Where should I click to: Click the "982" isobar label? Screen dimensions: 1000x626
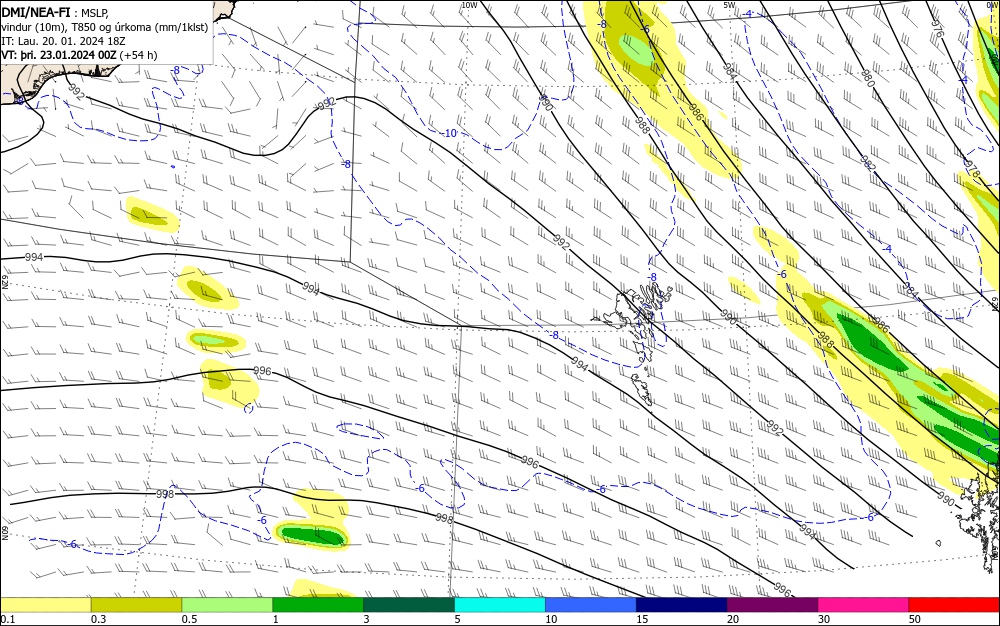[868, 164]
